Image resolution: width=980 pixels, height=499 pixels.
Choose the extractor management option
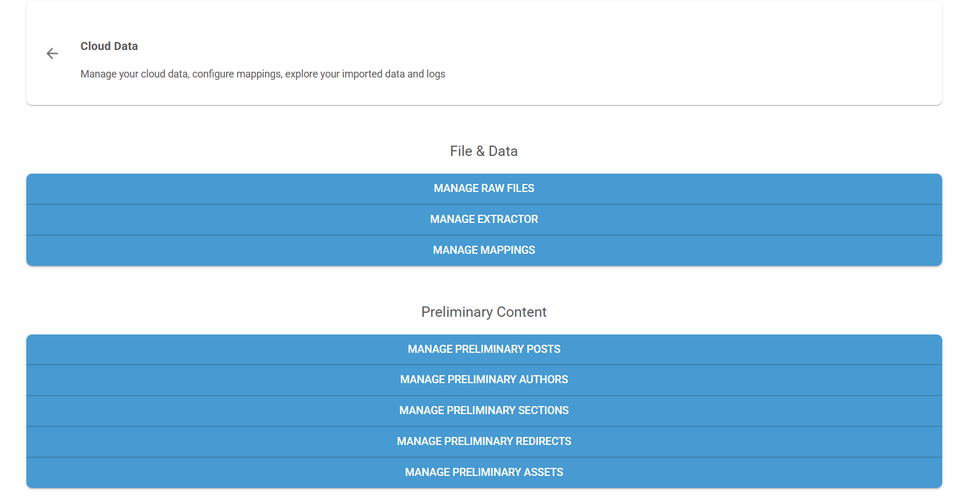484,220
